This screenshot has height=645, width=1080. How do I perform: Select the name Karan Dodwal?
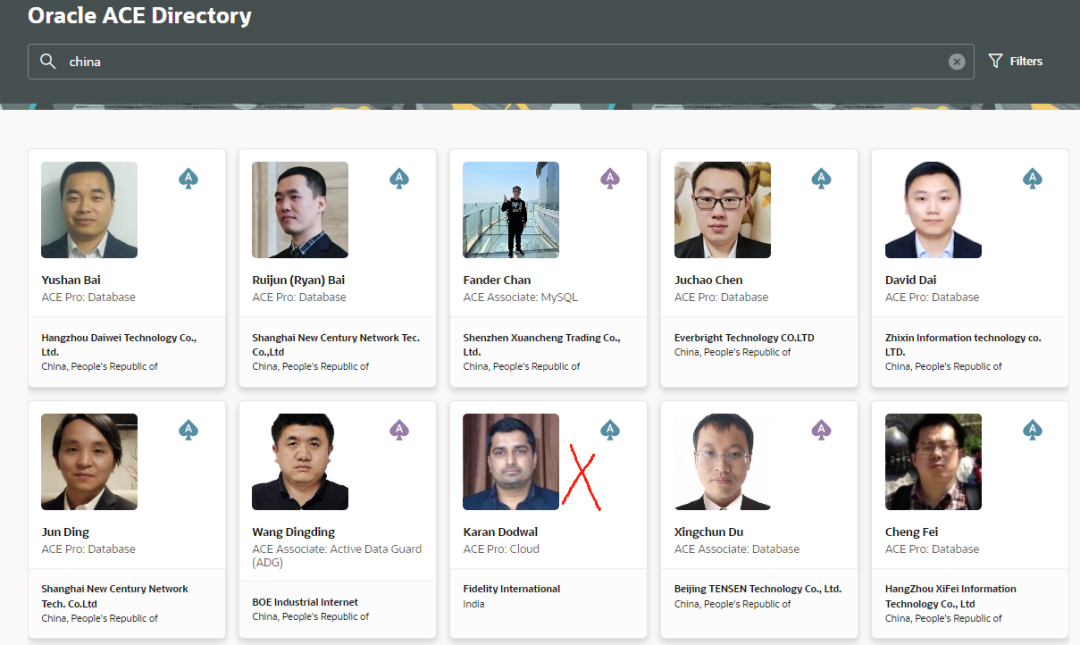[x=500, y=532]
